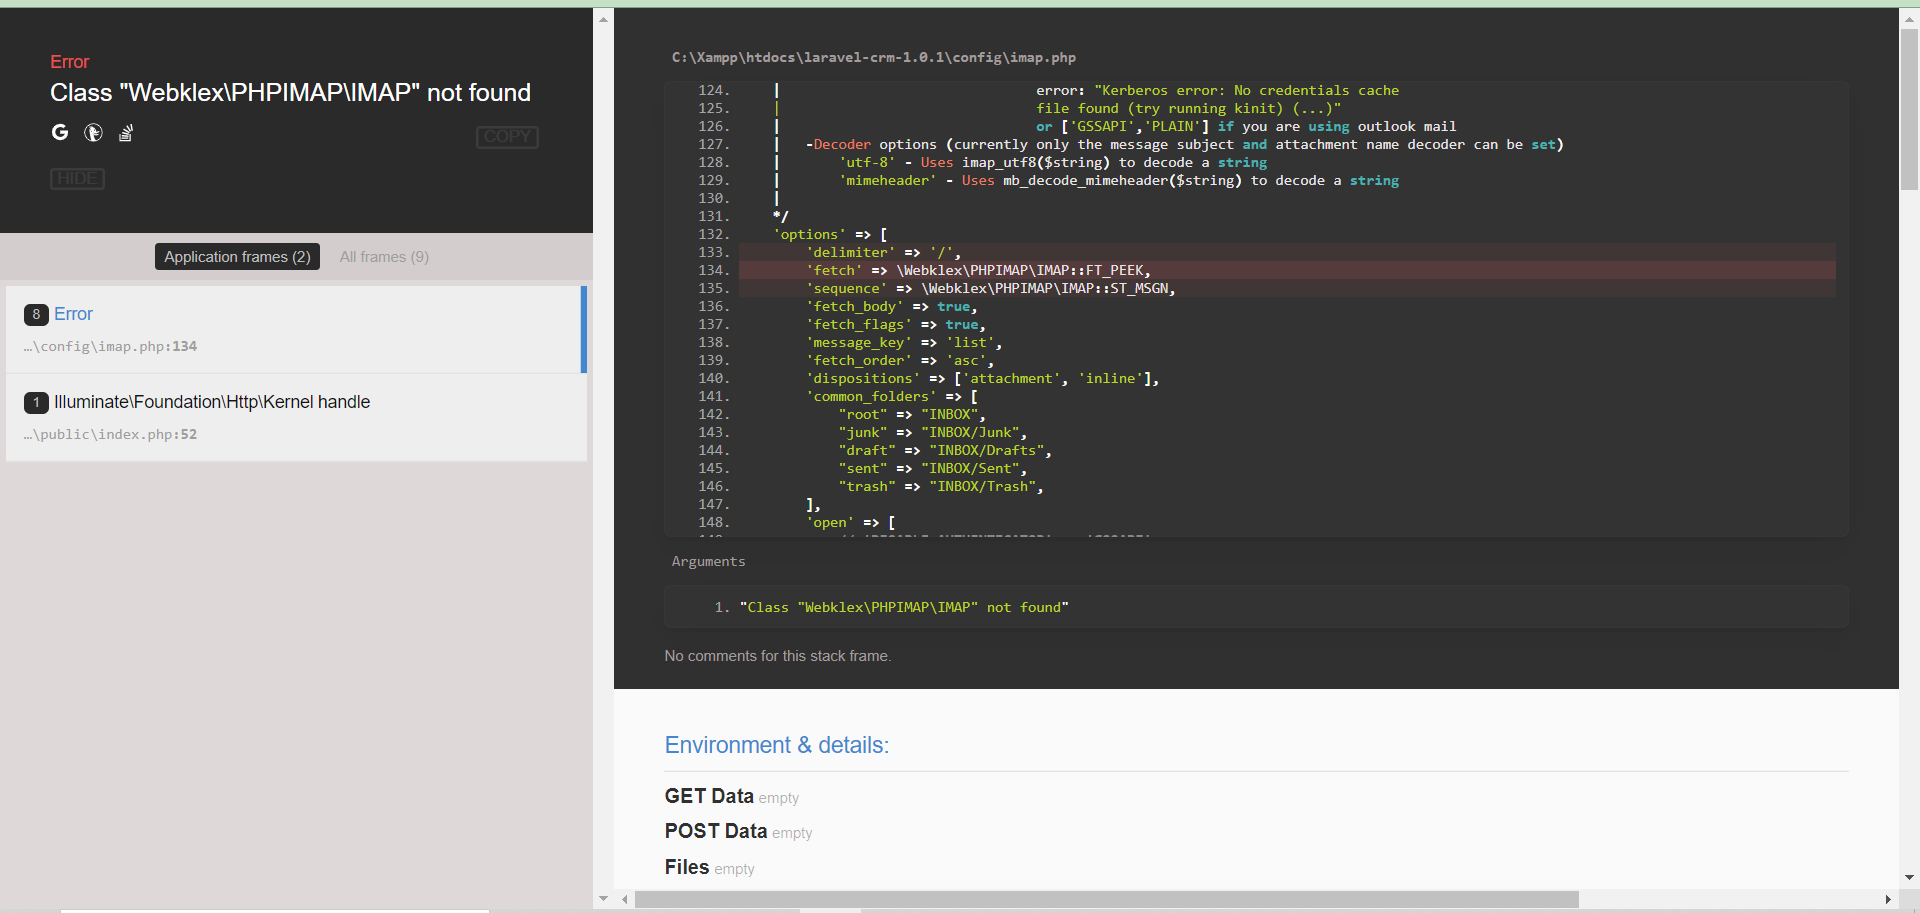Click the blue Error frame link

[73, 314]
